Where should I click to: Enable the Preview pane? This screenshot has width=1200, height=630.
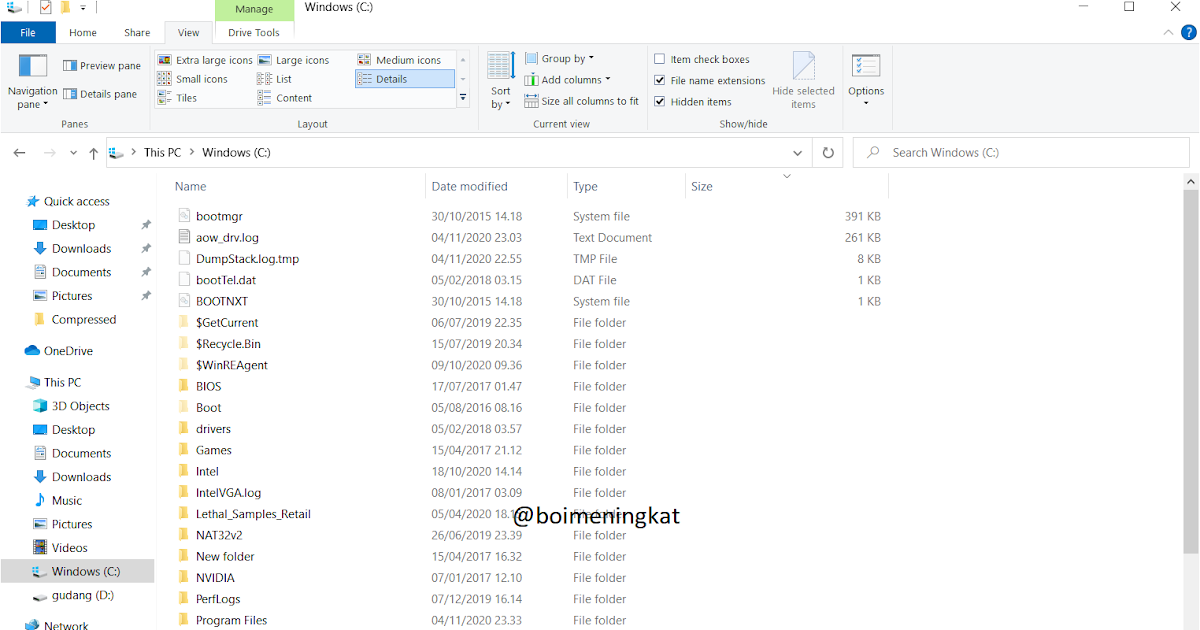(102, 66)
